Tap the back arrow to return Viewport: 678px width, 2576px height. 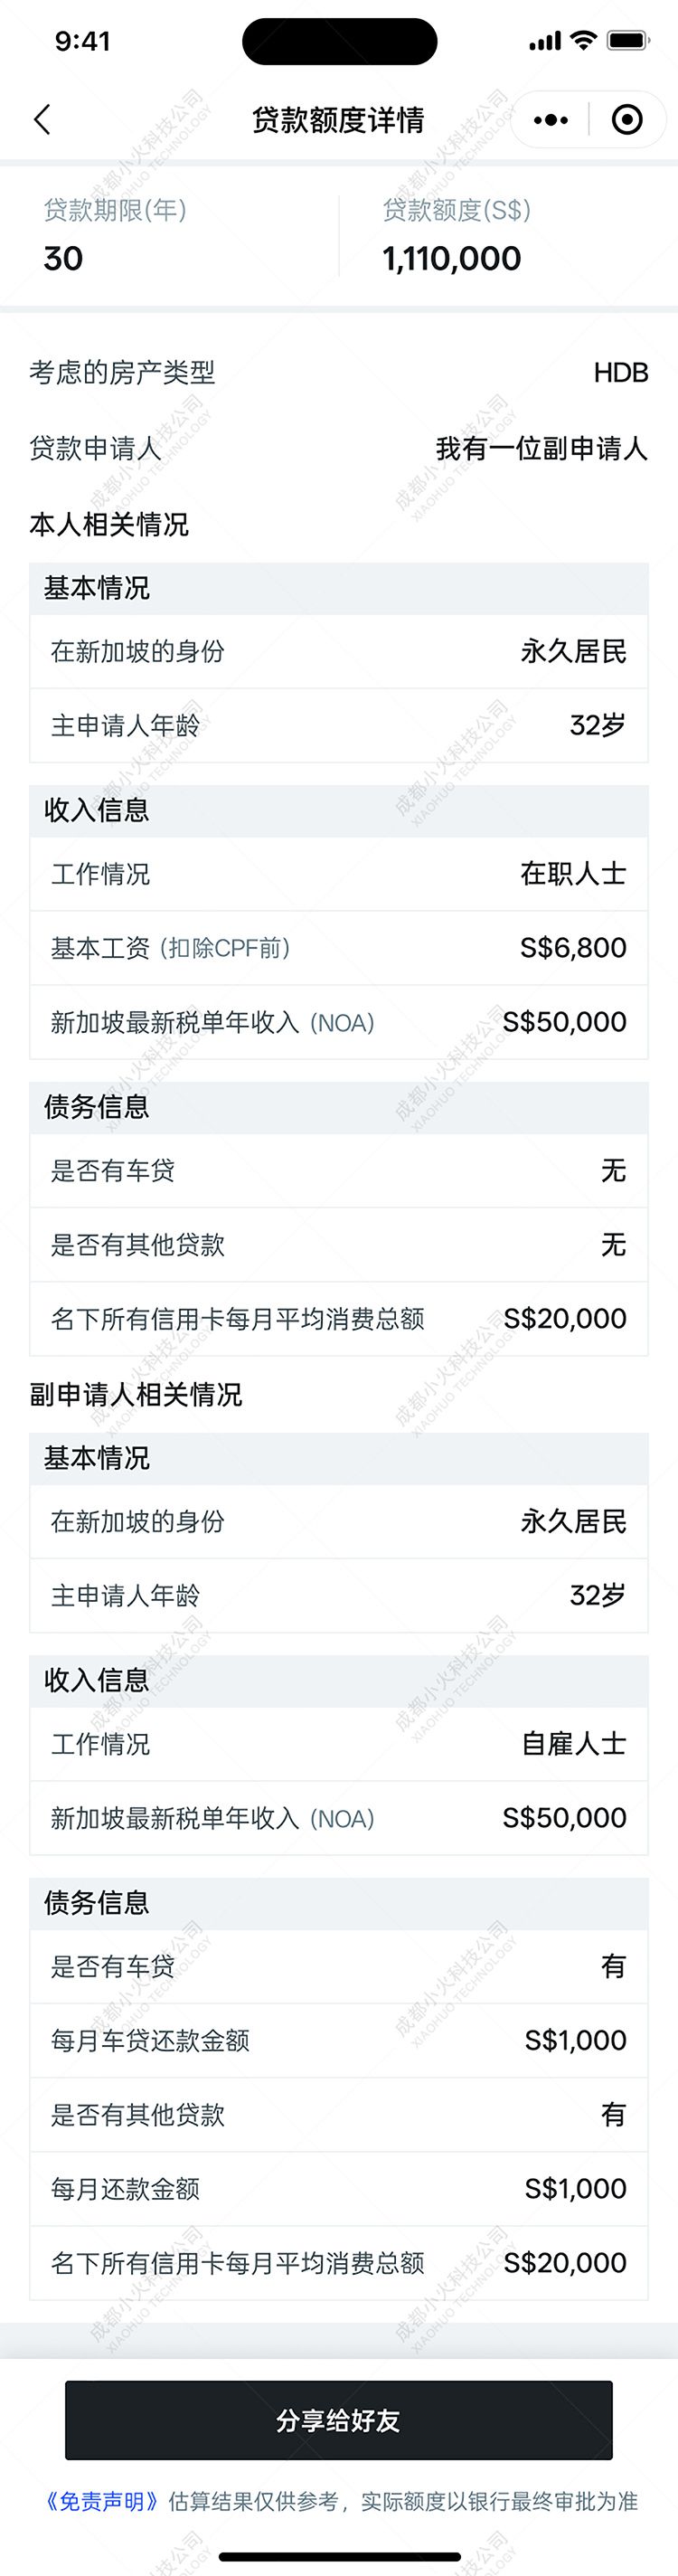[42, 119]
